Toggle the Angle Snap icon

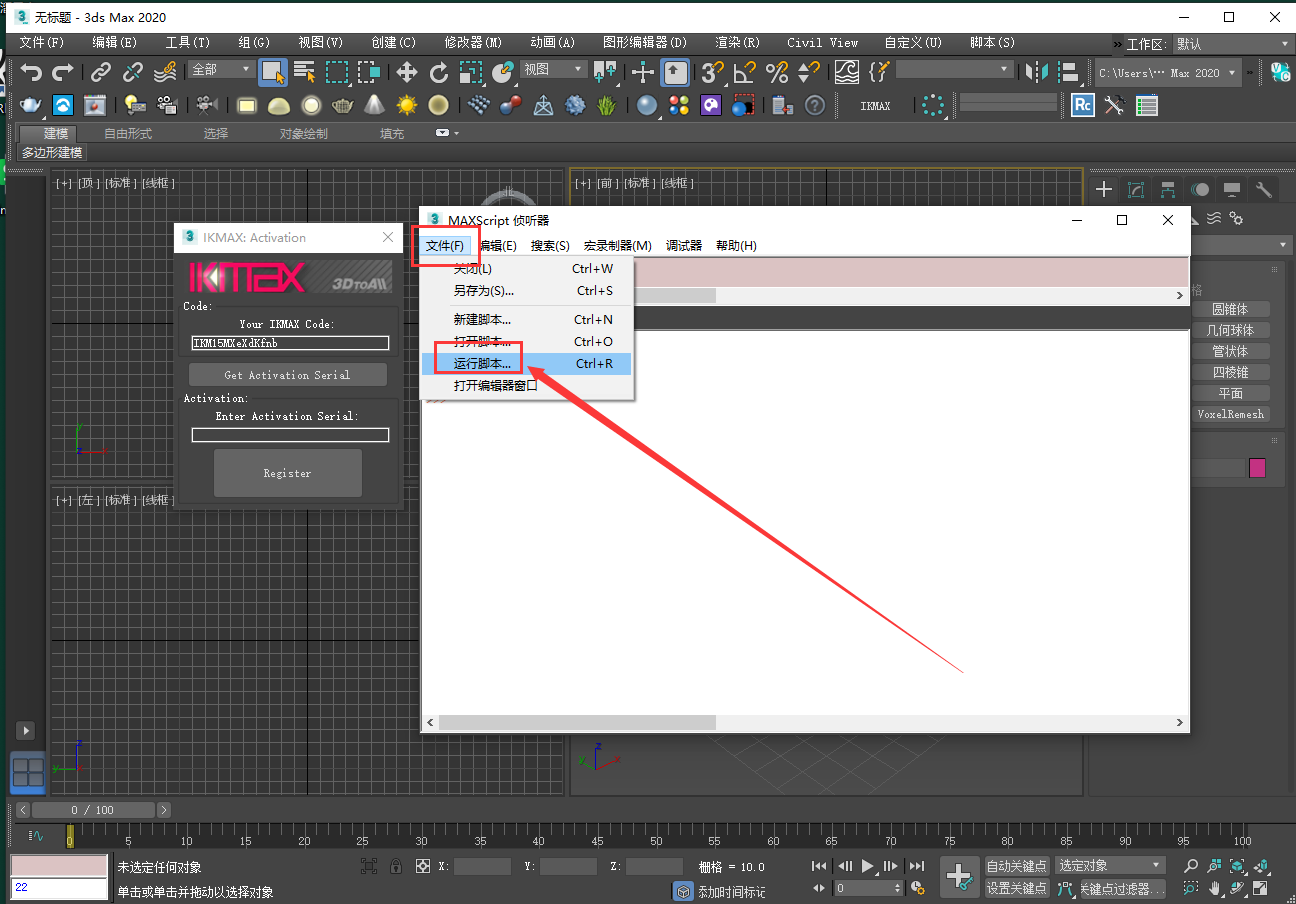[745, 72]
